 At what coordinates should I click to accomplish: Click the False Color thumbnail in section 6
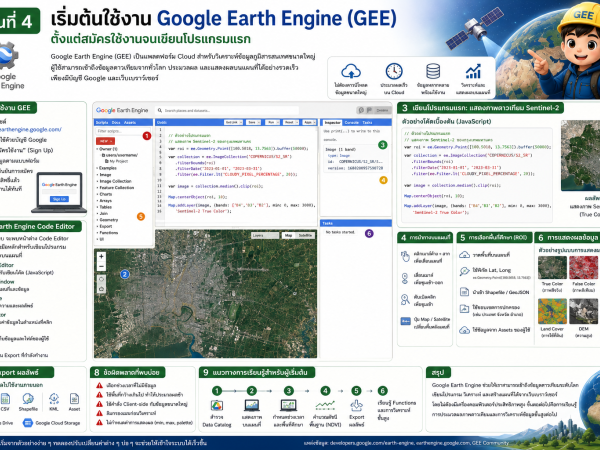click(x=583, y=267)
